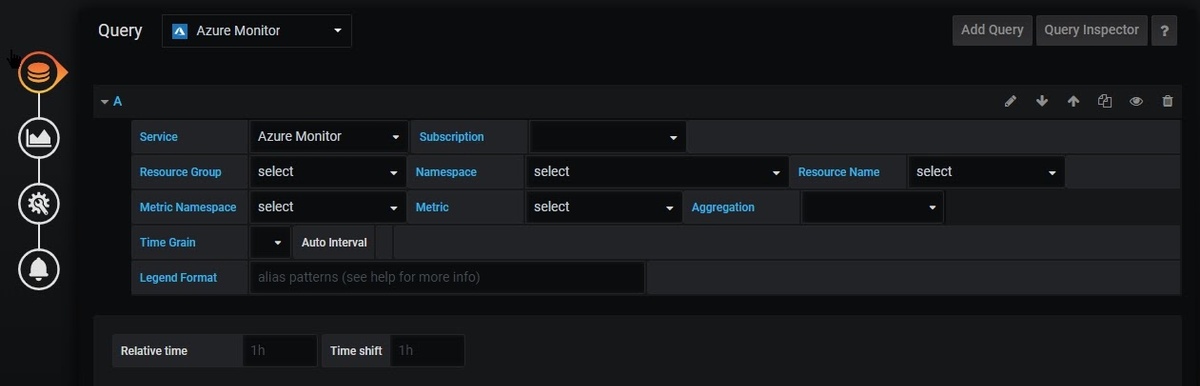
Task: Toggle query A visibility eye icon
Action: tap(1136, 101)
